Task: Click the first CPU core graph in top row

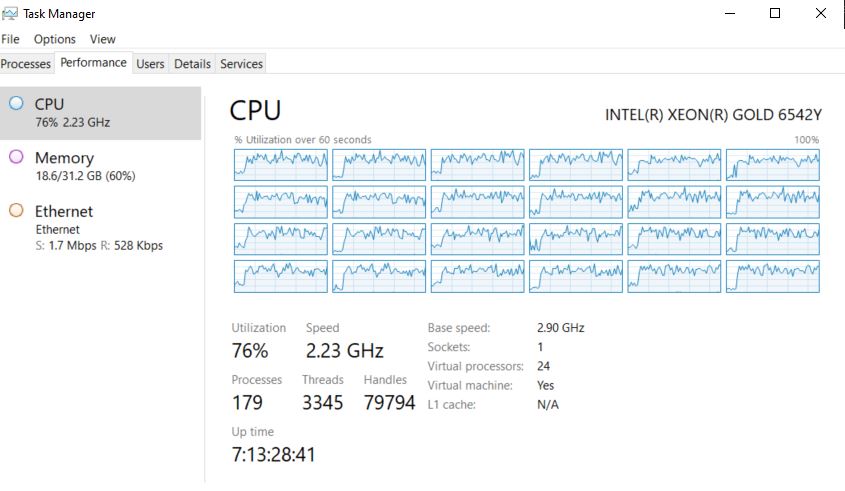Action: click(280, 165)
